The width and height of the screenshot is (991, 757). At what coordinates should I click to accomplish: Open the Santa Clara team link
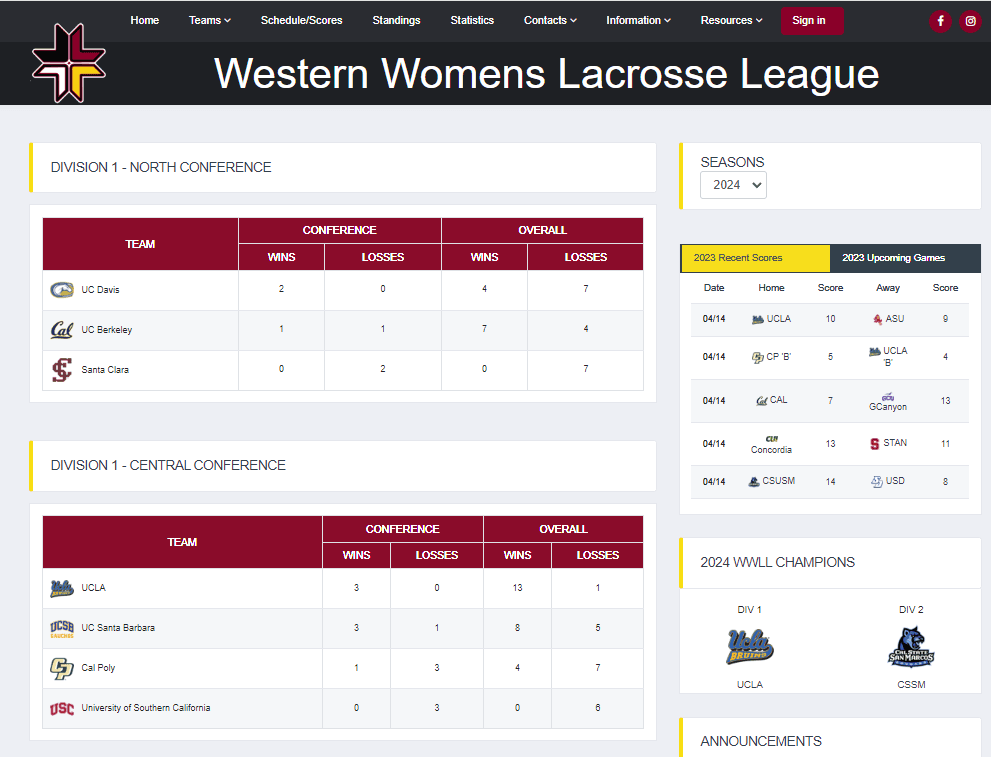tap(105, 370)
